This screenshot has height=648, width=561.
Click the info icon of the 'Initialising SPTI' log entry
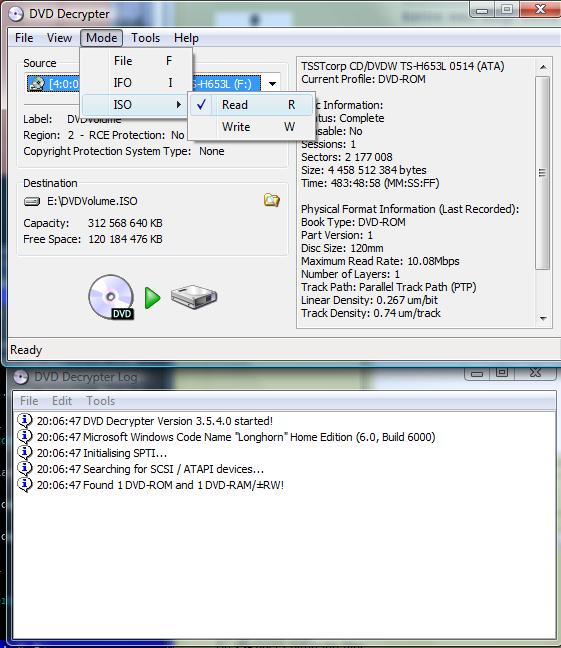coord(25,453)
